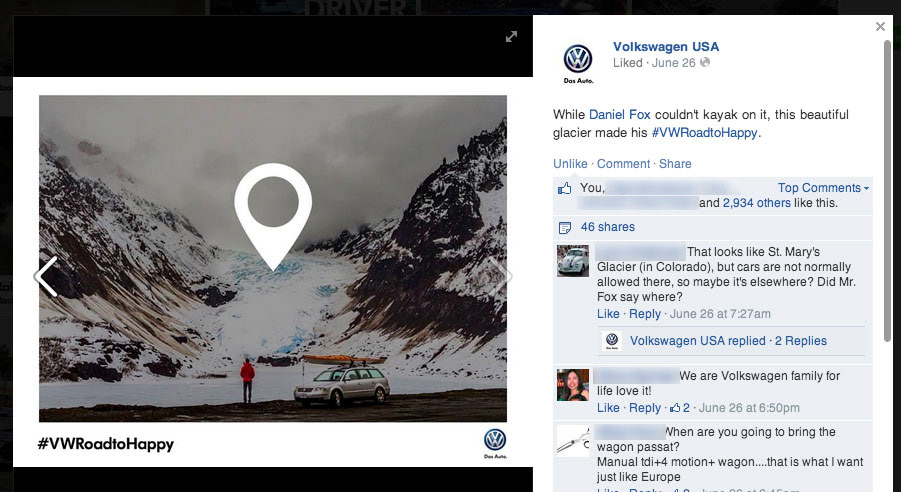Click the map pin marker on photo
The width and height of the screenshot is (901, 492).
(x=273, y=217)
